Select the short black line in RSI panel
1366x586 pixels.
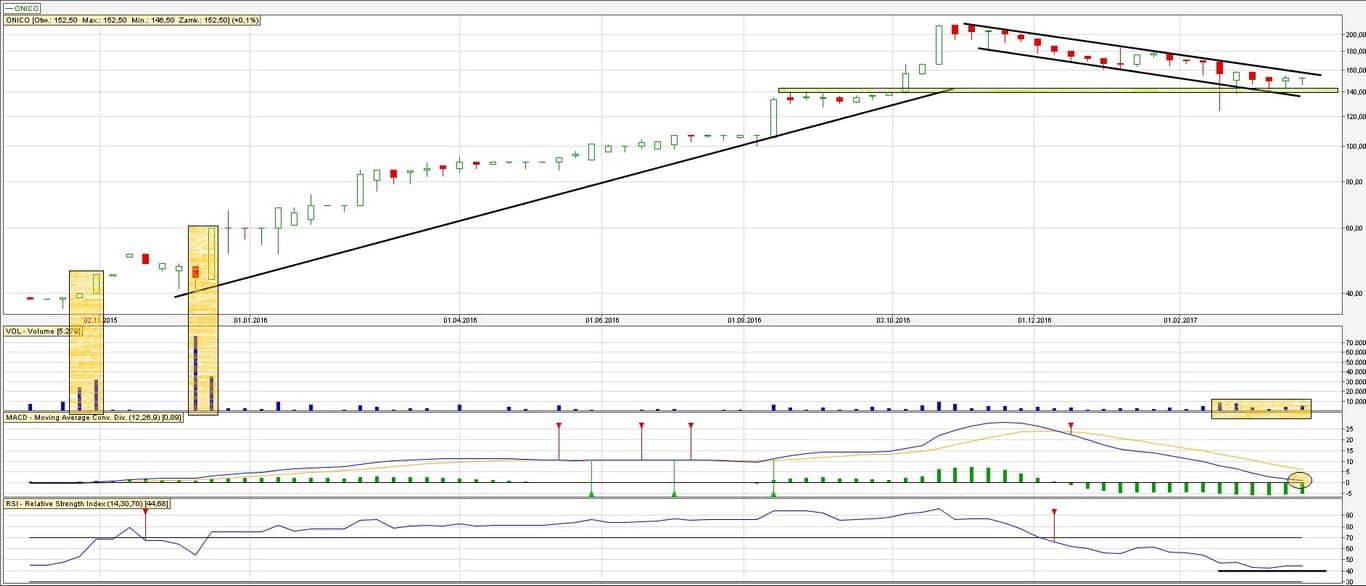(x=1271, y=571)
